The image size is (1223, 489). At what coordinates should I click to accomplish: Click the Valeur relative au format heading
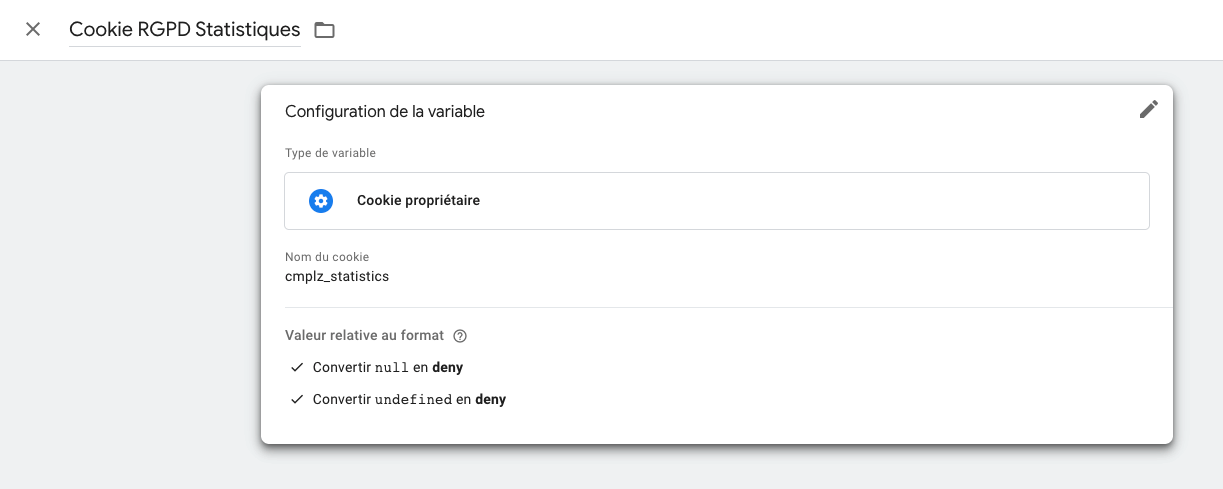(364, 336)
